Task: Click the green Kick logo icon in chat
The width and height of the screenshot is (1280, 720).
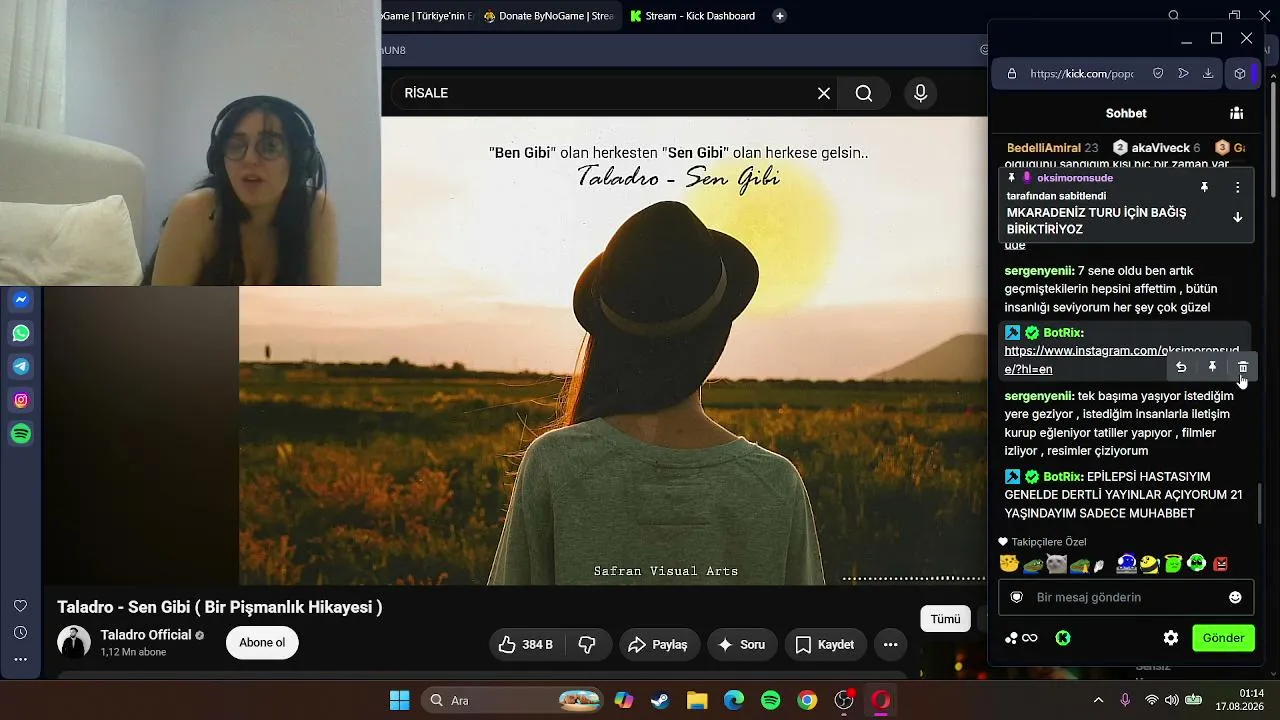Action: (x=1063, y=638)
